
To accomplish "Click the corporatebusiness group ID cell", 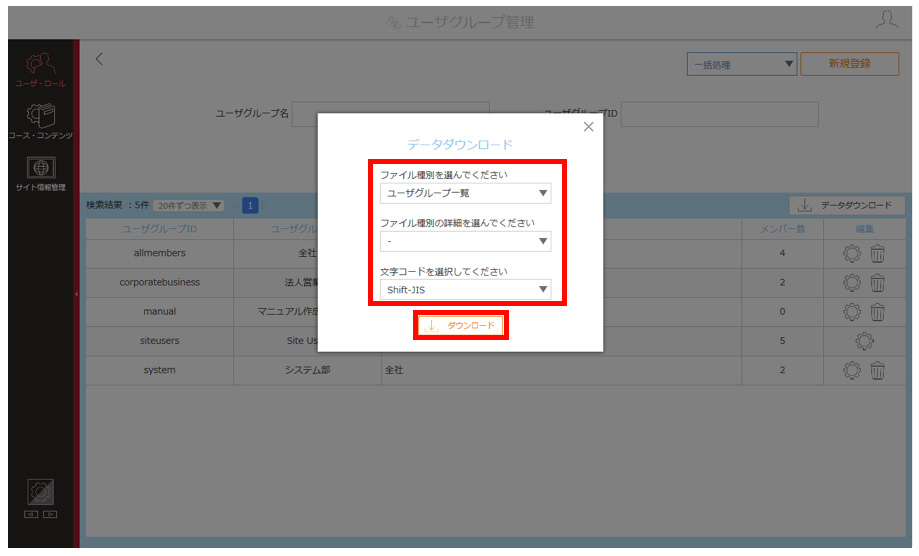I will (x=159, y=282).
